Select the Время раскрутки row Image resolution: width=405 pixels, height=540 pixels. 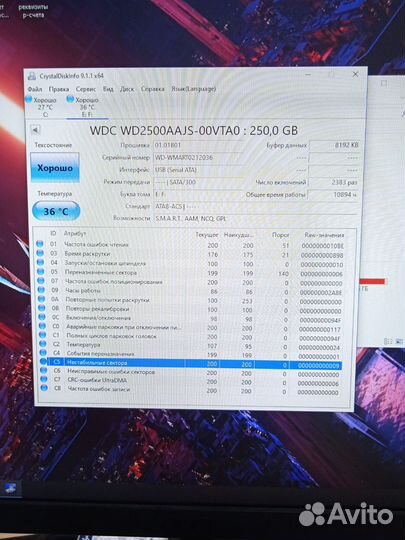(x=190, y=254)
